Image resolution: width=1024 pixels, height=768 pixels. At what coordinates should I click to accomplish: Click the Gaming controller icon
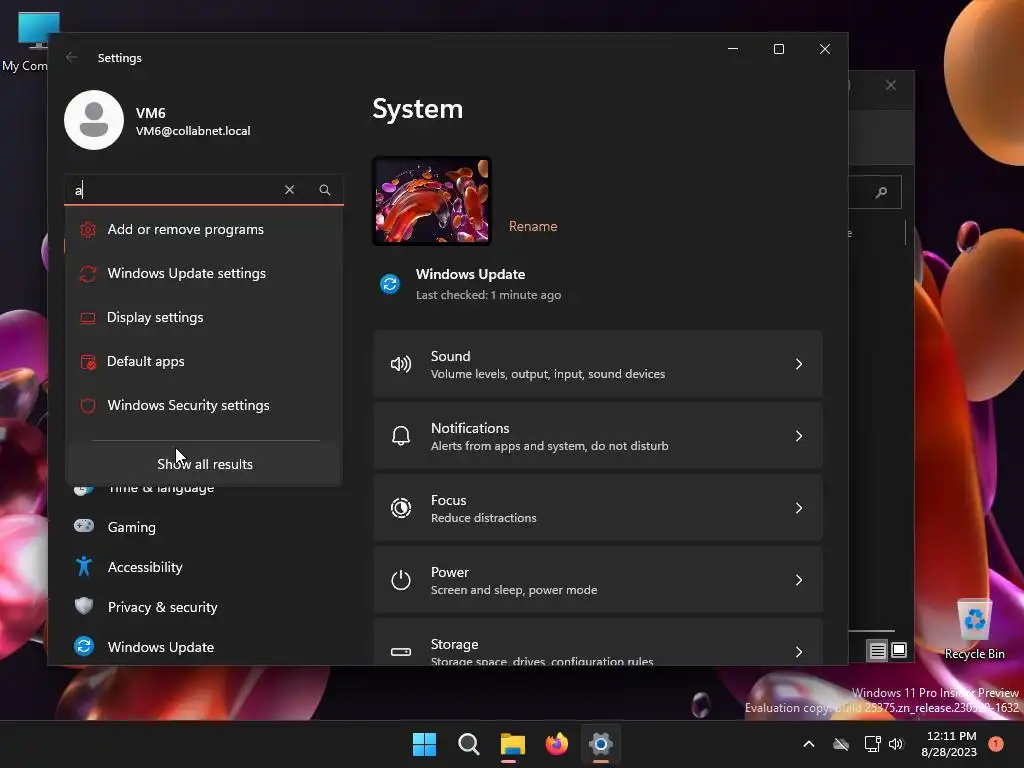tap(84, 526)
